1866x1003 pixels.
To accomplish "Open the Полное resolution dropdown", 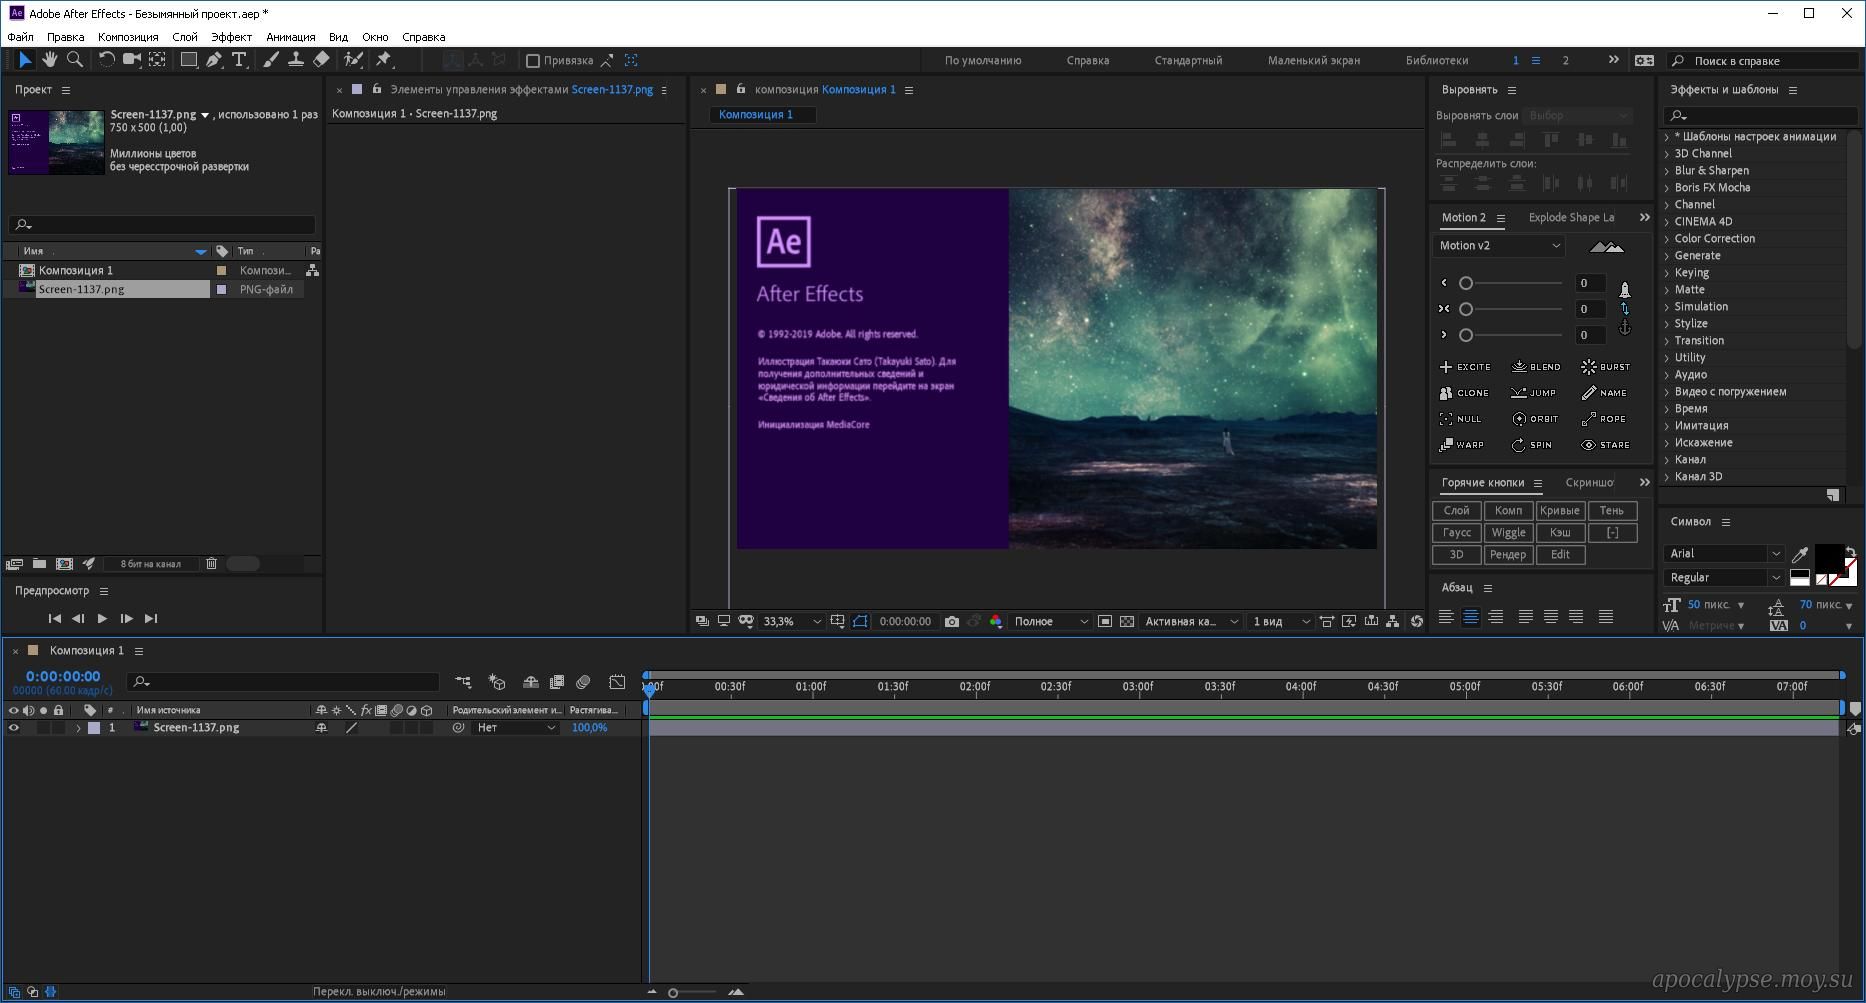I will [1050, 621].
